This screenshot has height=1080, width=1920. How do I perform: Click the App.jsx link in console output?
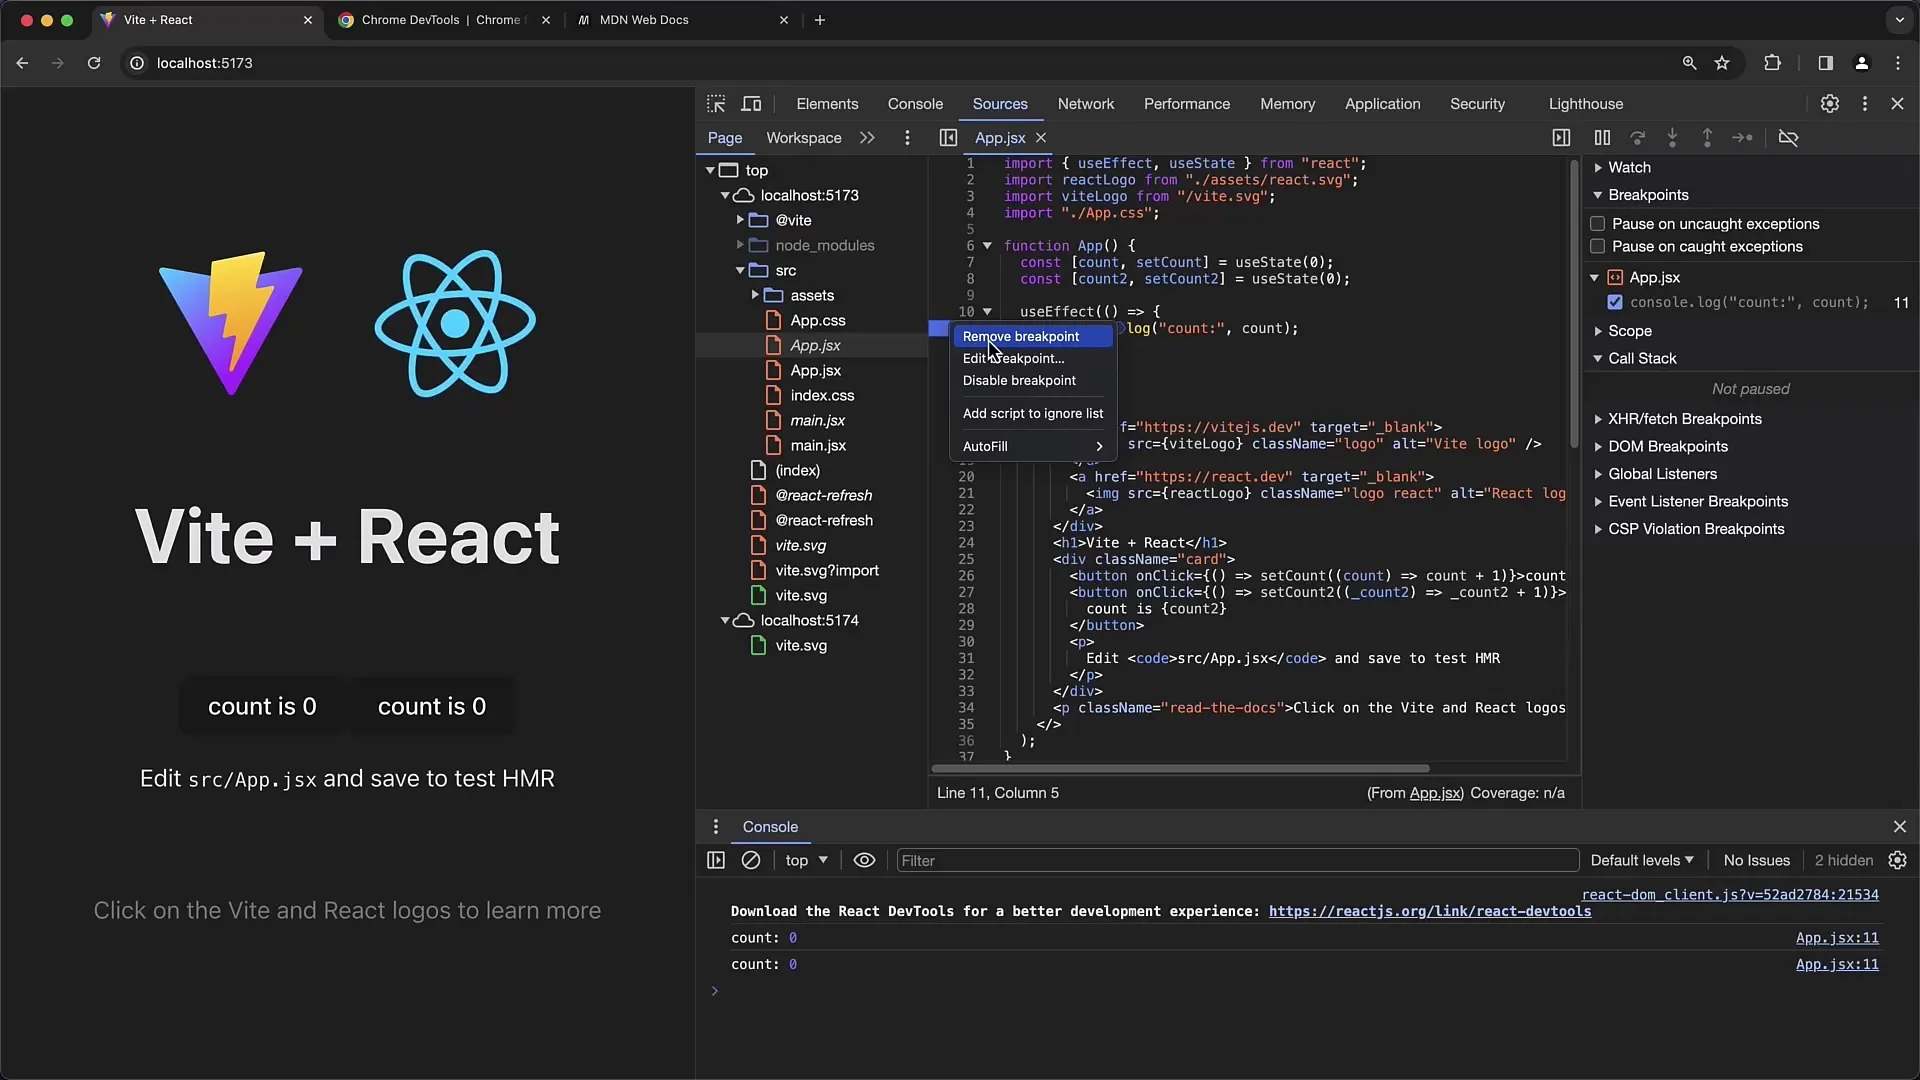1837,938
